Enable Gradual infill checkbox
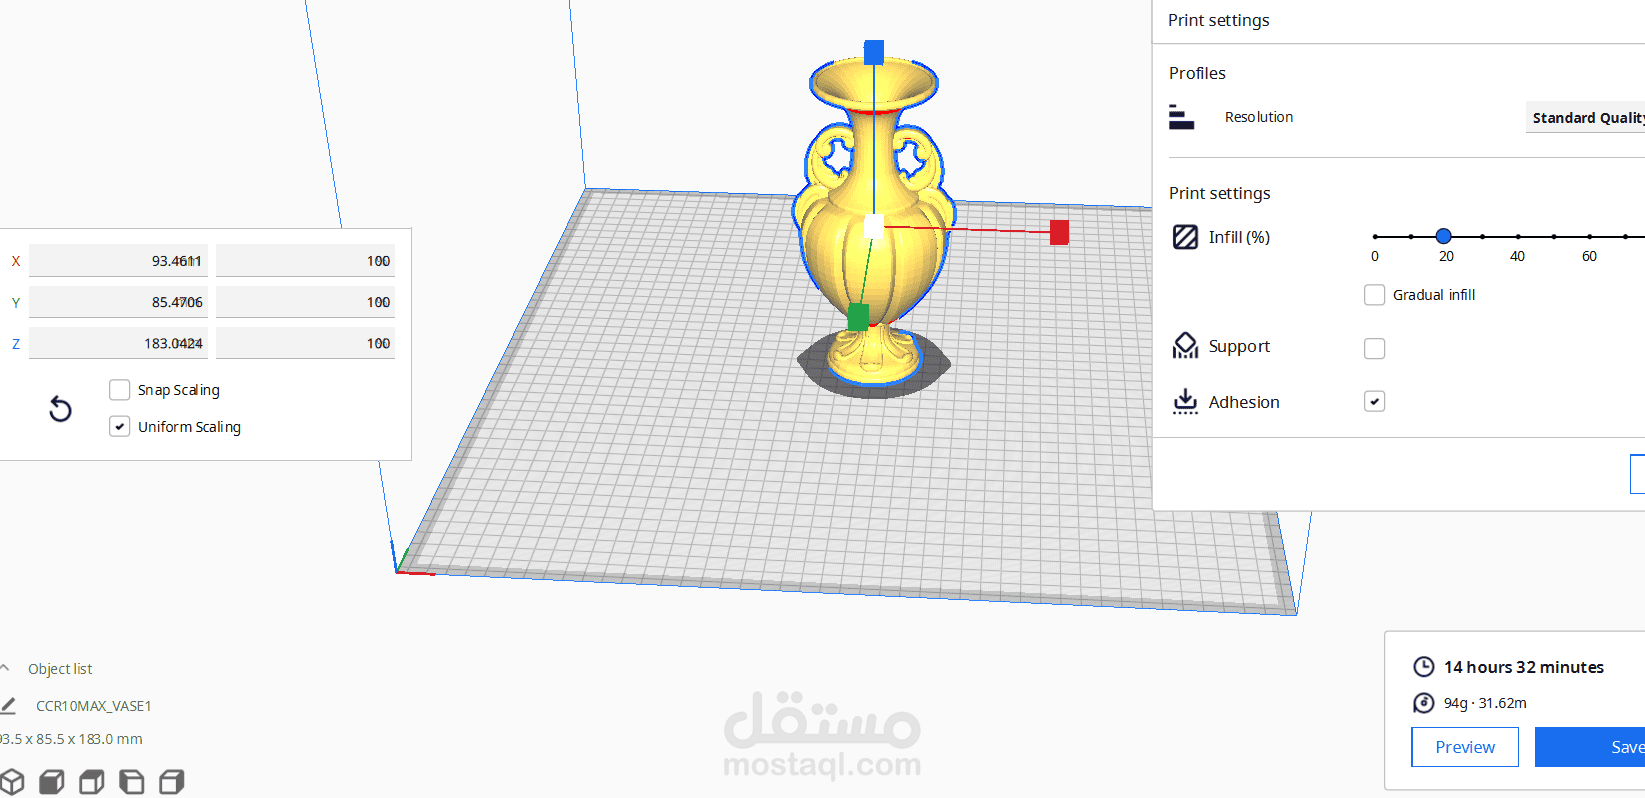1645x798 pixels. 1374,295
